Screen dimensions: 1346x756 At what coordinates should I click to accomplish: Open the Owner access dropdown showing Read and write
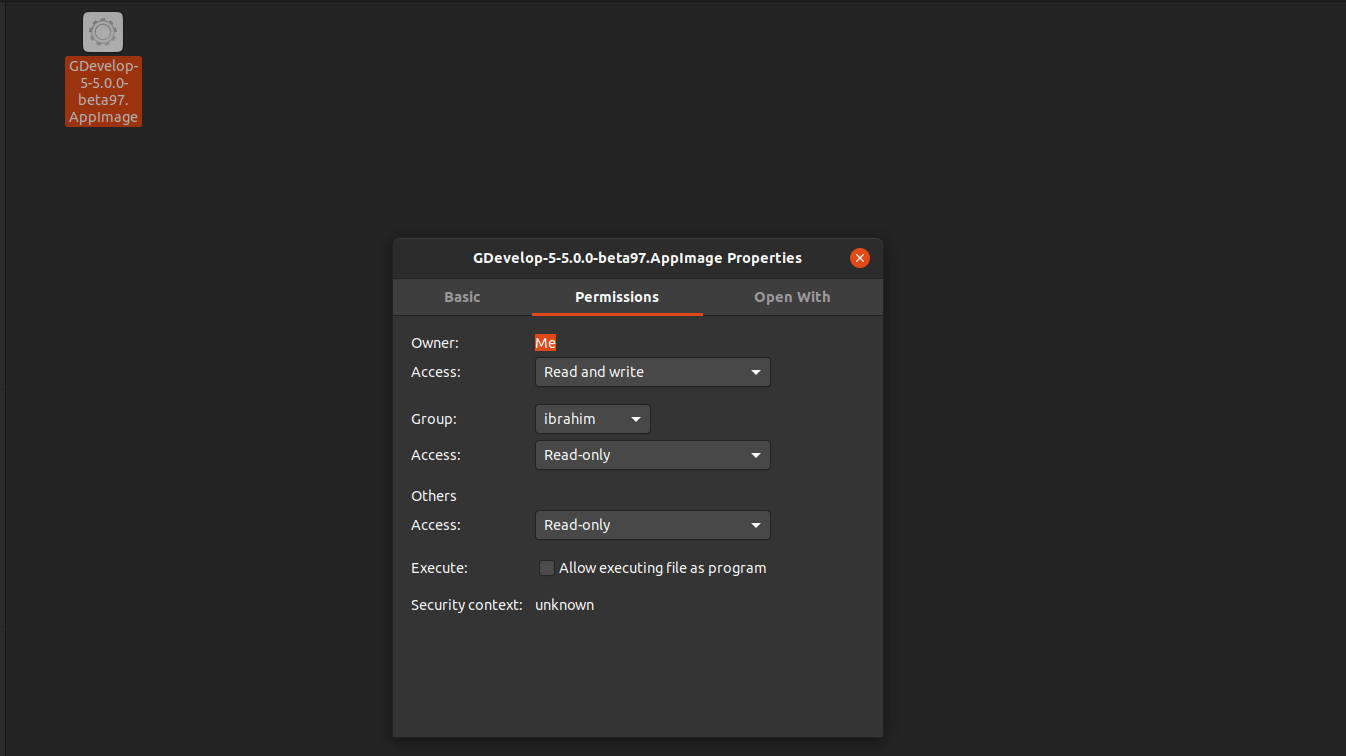[653, 372]
